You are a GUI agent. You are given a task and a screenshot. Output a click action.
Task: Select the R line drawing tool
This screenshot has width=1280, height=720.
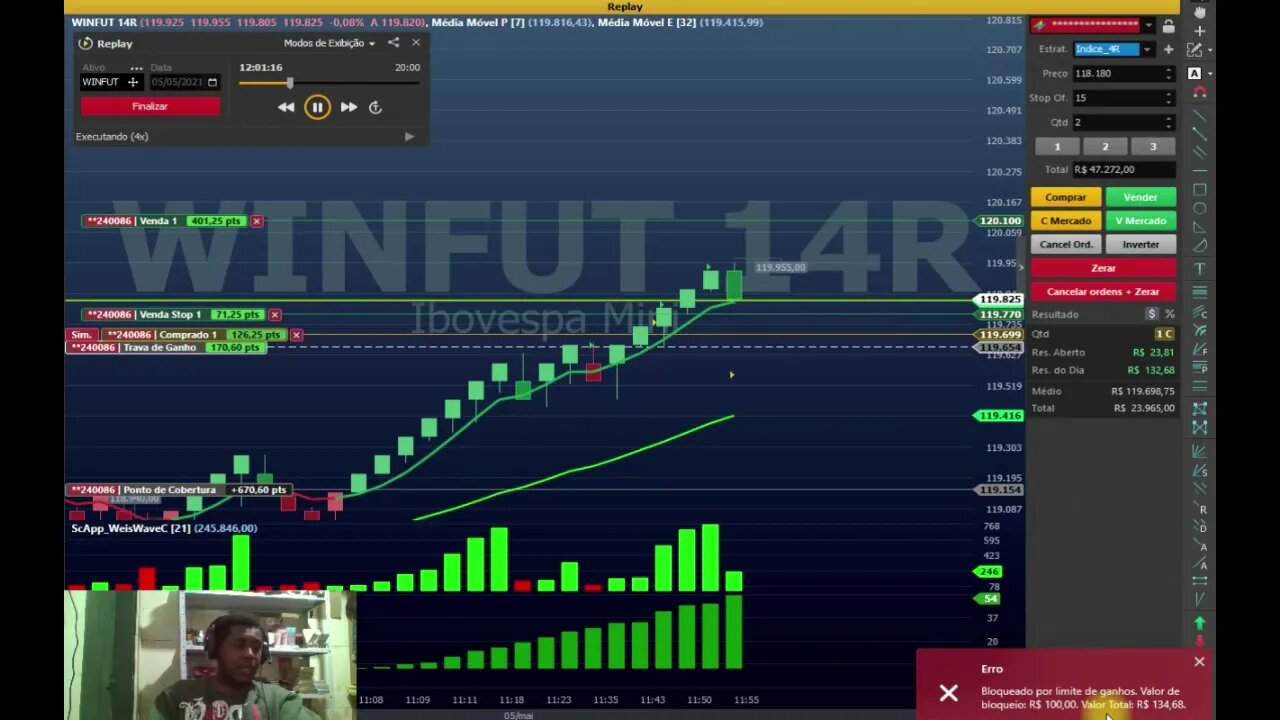(x=1200, y=509)
